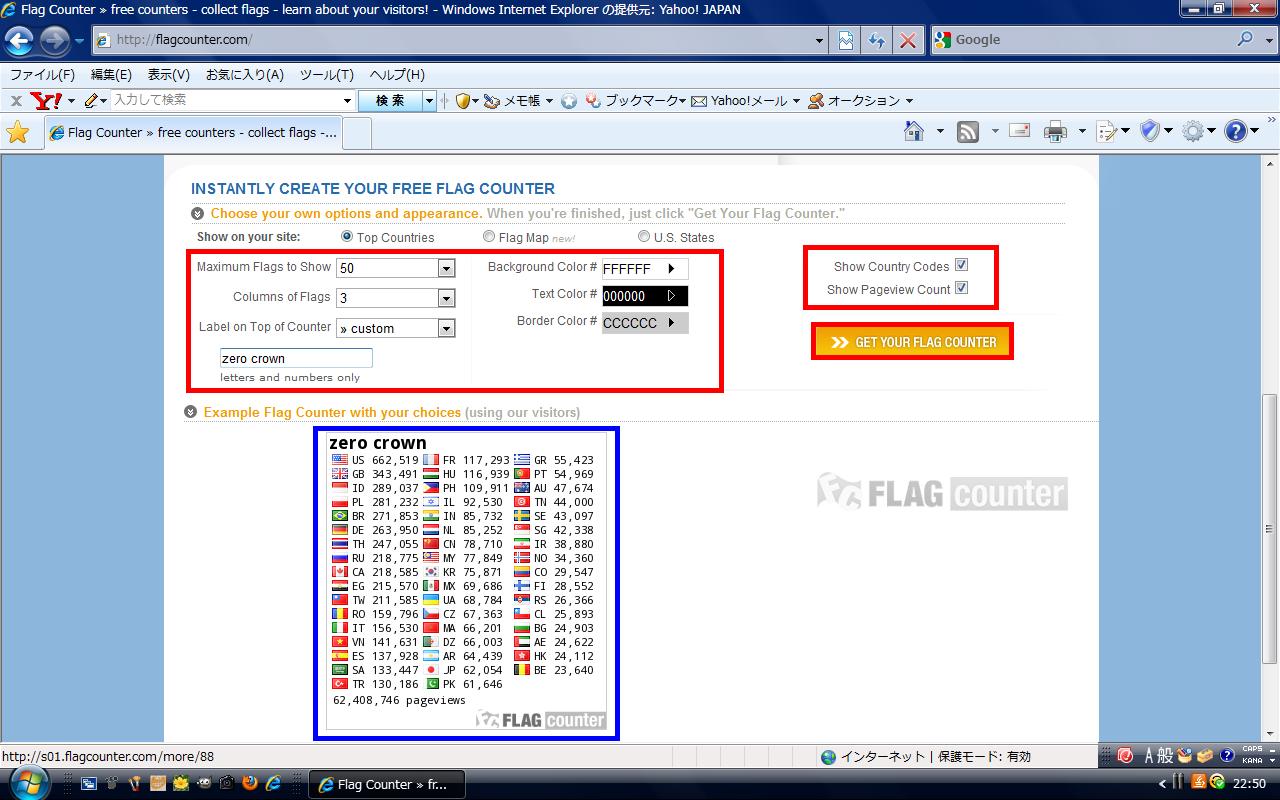
Task: Click the custom label field containing 'zero crown'
Action: (296, 358)
